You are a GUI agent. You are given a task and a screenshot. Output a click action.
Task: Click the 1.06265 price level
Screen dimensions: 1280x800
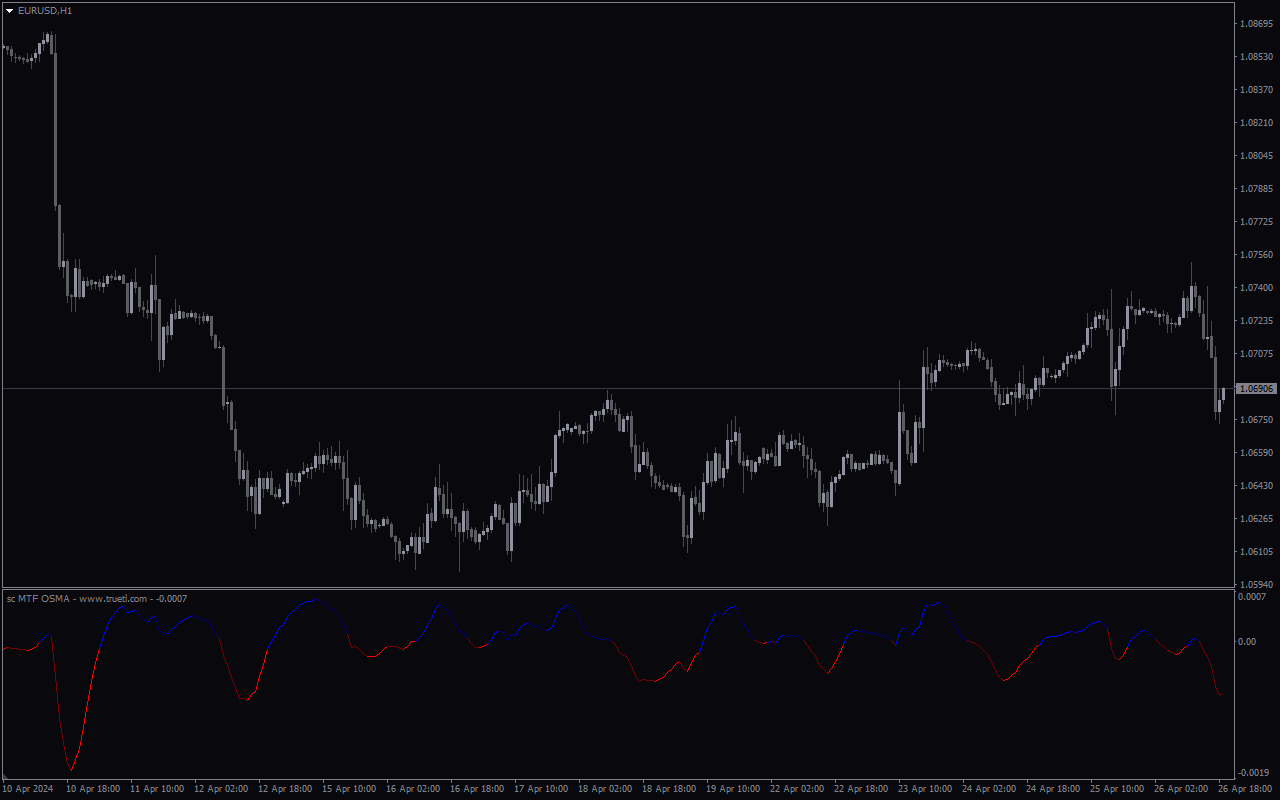[x=1257, y=518]
